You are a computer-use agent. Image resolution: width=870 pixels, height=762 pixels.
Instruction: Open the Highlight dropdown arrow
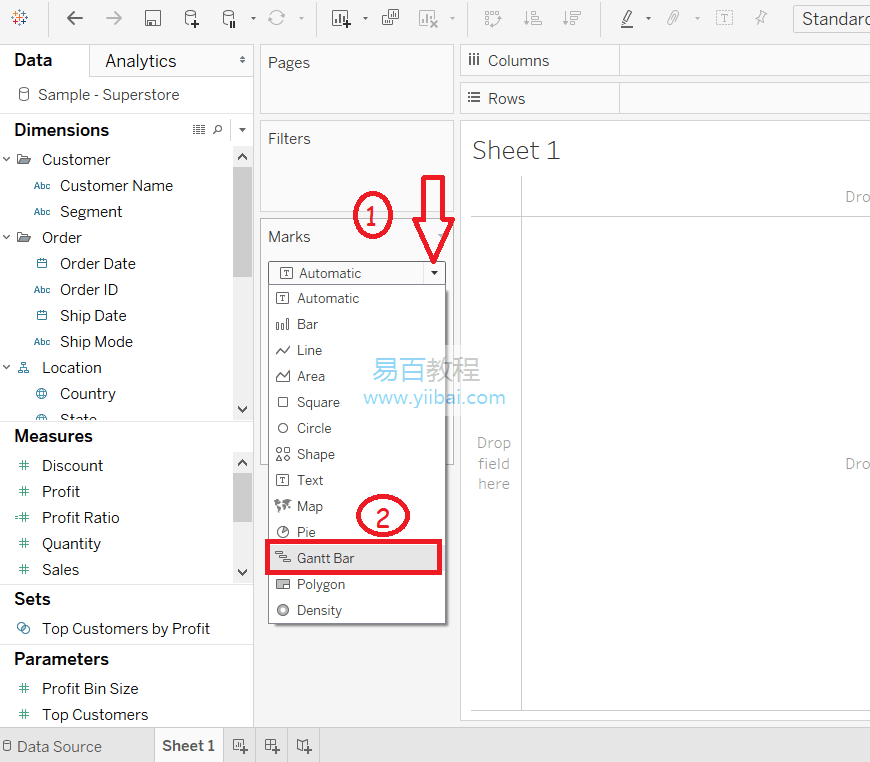click(648, 18)
